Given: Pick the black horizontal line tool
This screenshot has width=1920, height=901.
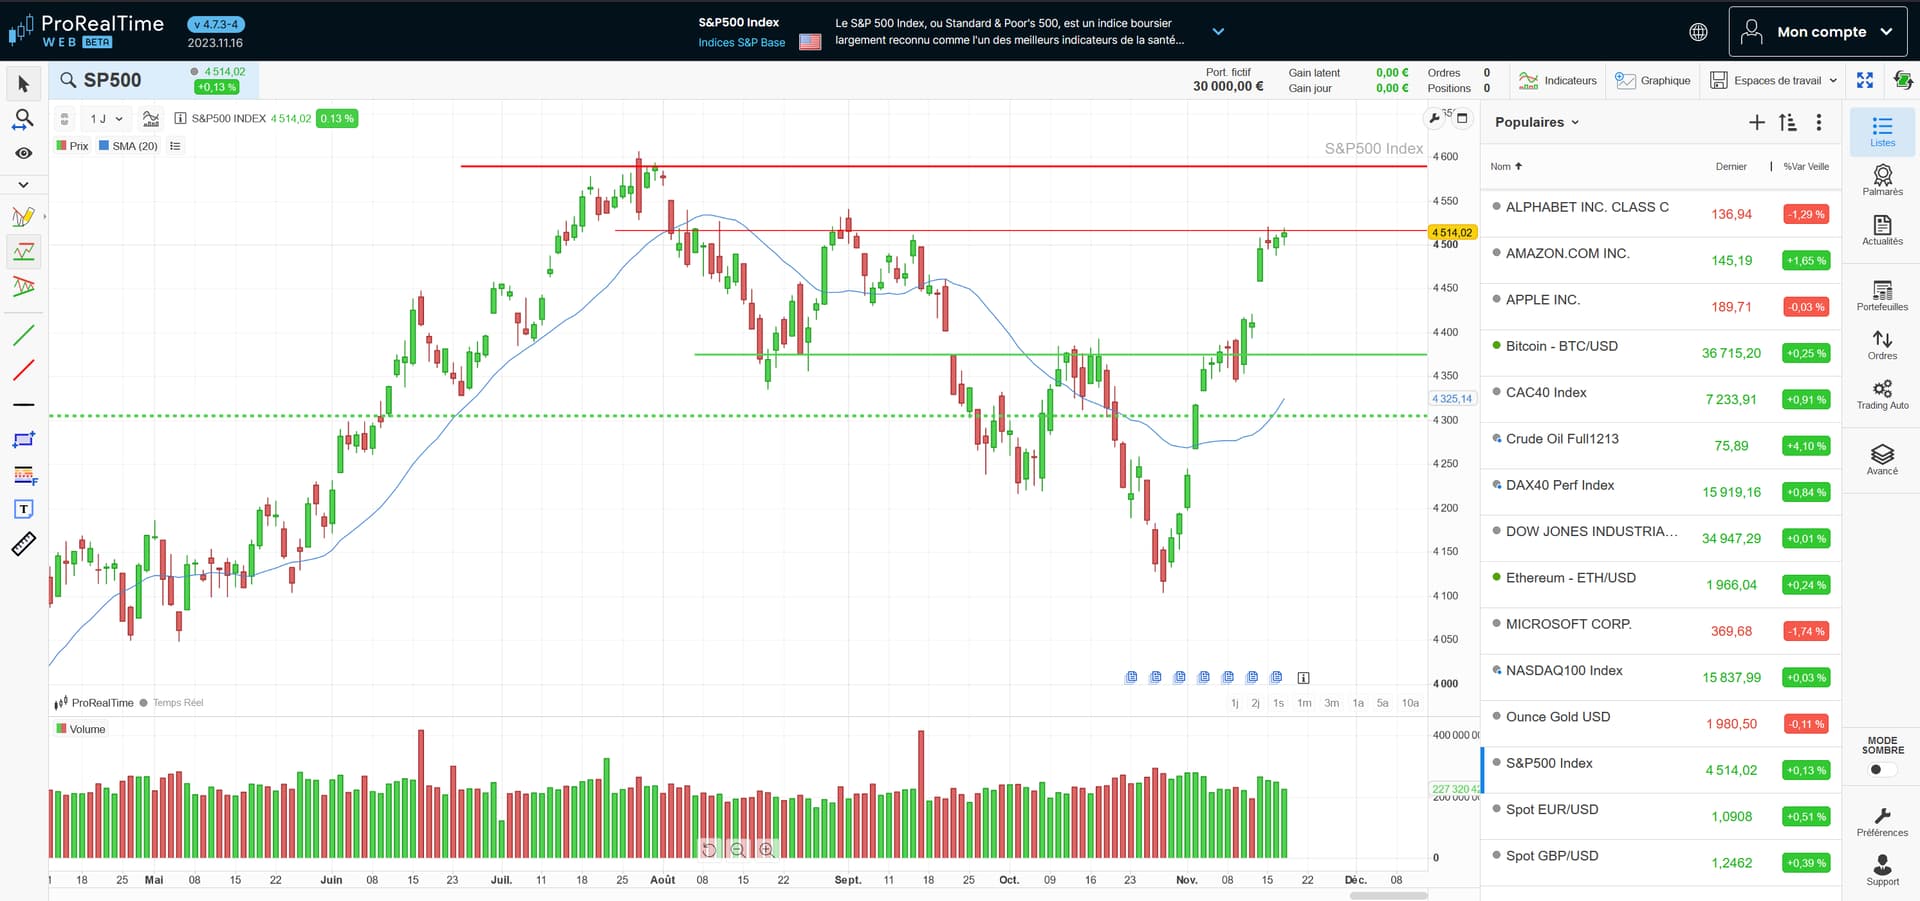Looking at the screenshot, I should 24,405.
